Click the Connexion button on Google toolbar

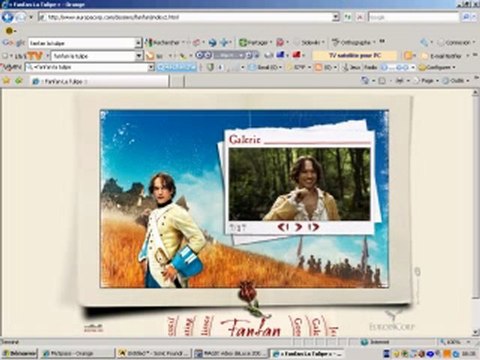454,43
